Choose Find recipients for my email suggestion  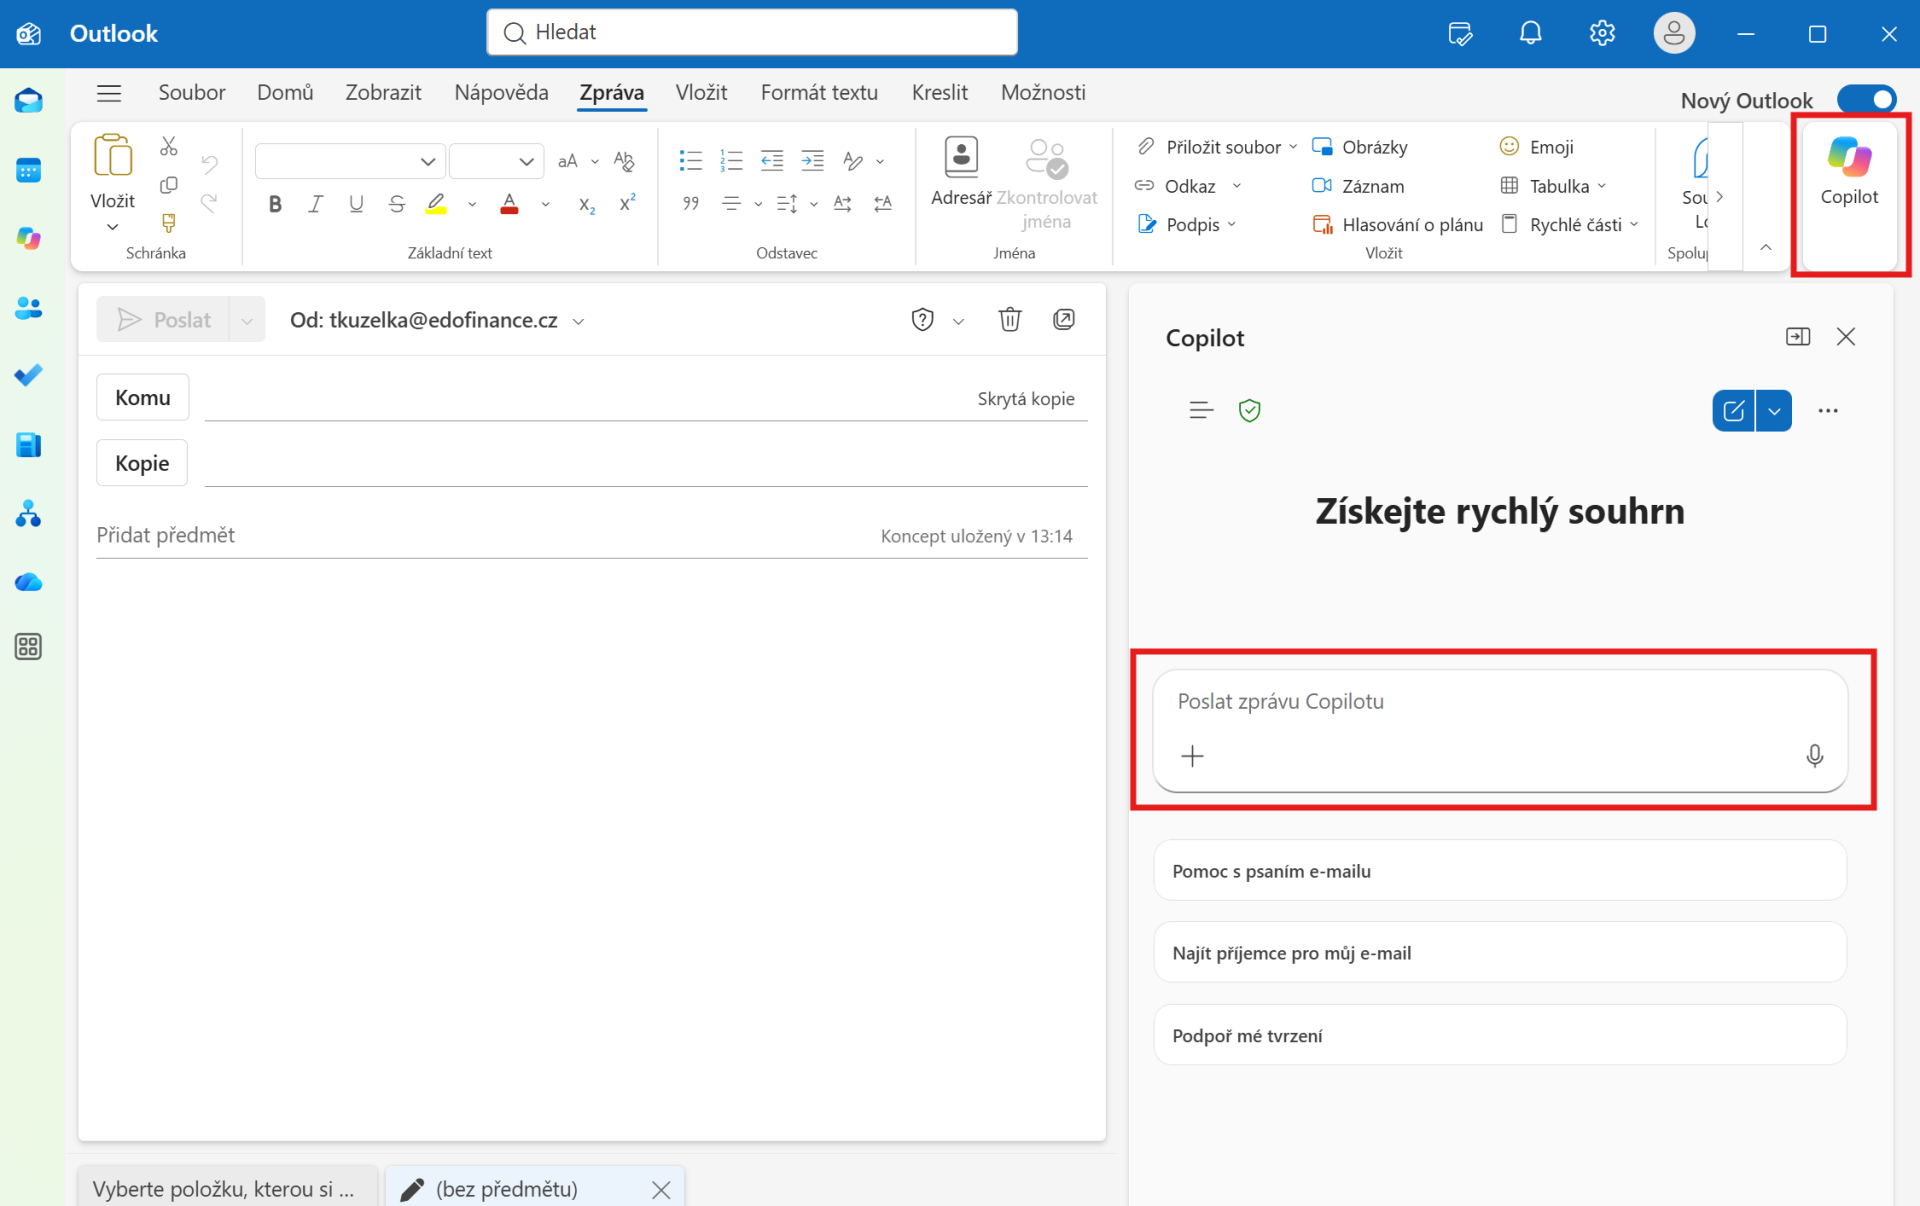(1500, 952)
